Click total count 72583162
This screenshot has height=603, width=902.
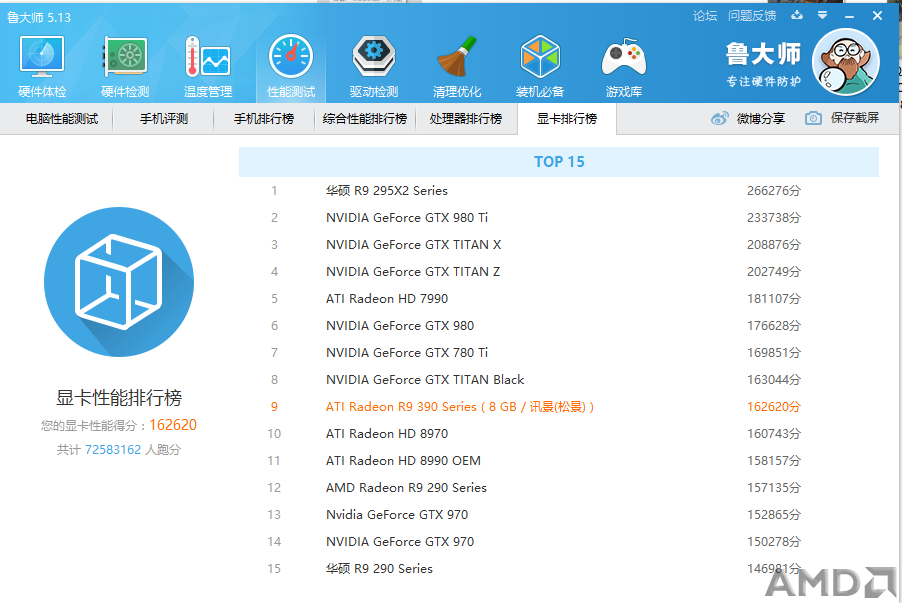coord(113,450)
